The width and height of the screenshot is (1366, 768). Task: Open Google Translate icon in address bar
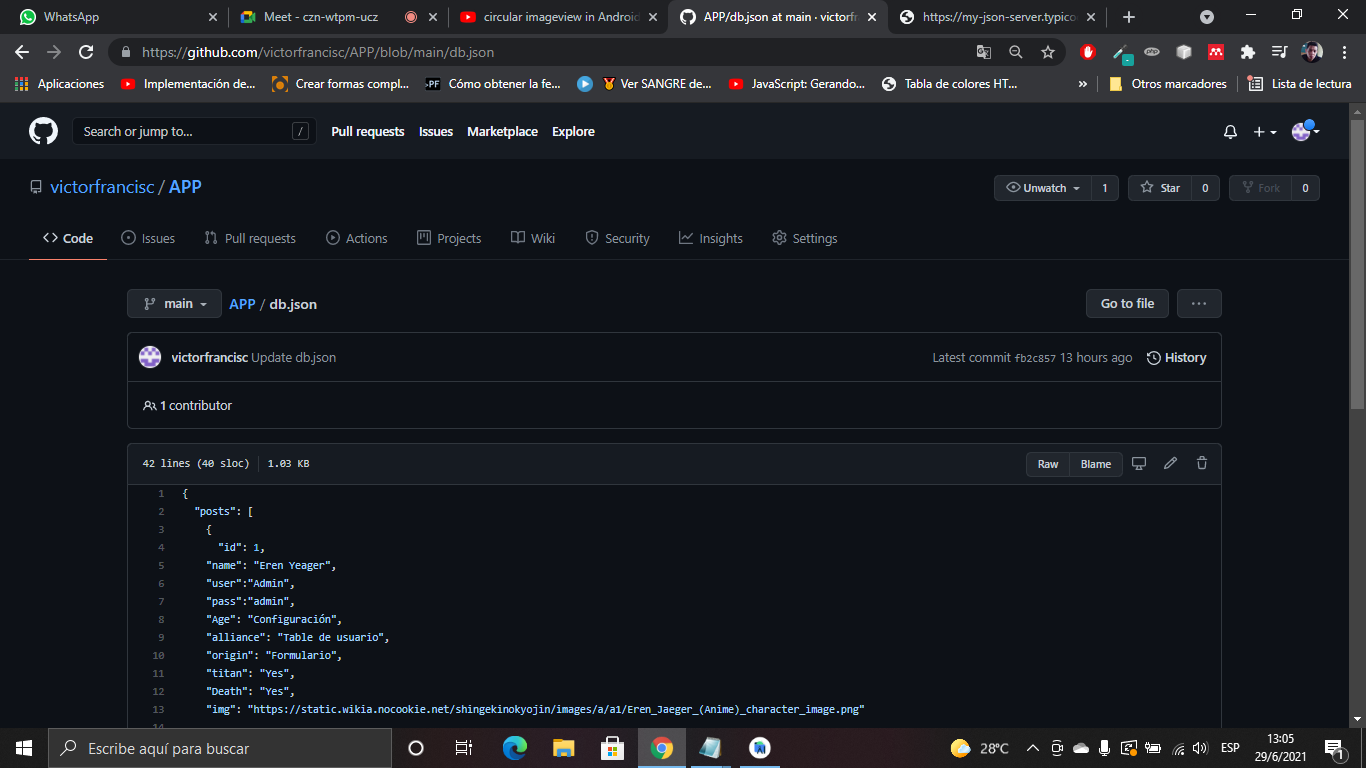[x=984, y=52]
